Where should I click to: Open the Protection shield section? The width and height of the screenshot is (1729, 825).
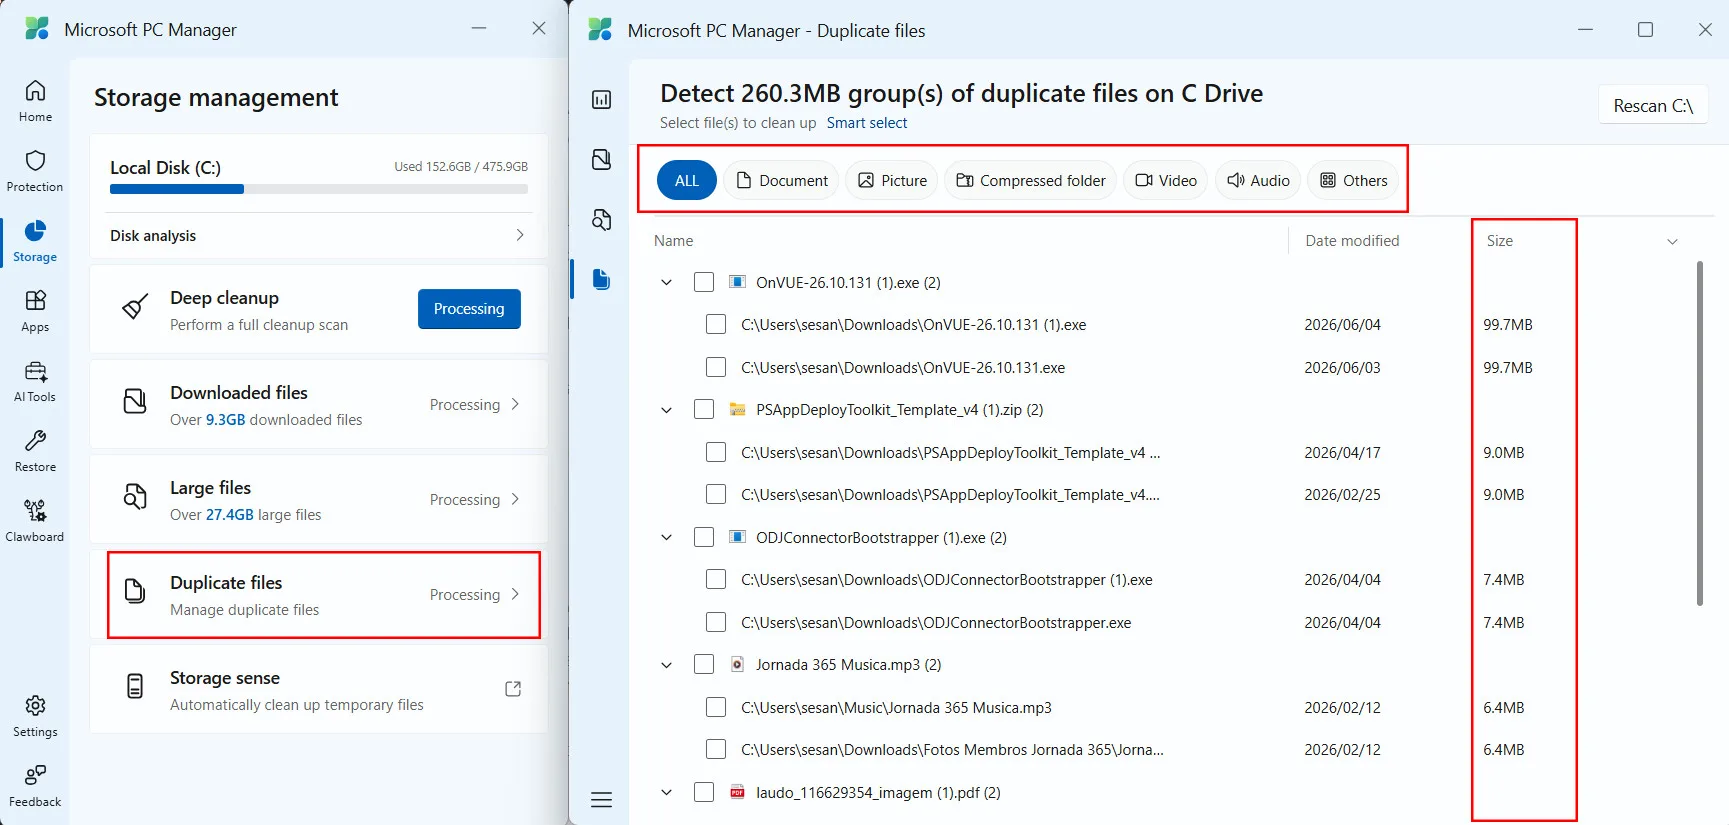click(x=35, y=171)
